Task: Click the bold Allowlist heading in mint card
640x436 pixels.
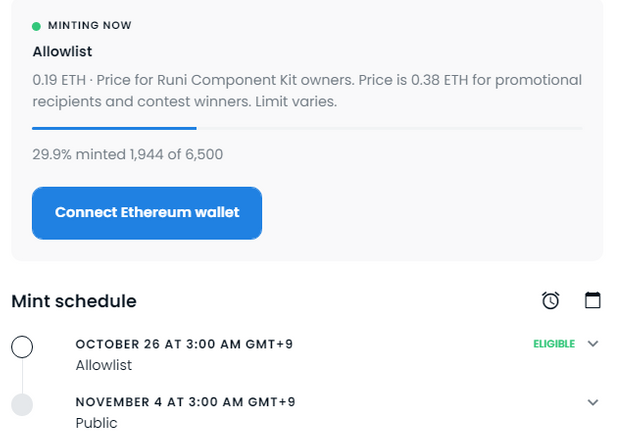Action: click(x=62, y=51)
